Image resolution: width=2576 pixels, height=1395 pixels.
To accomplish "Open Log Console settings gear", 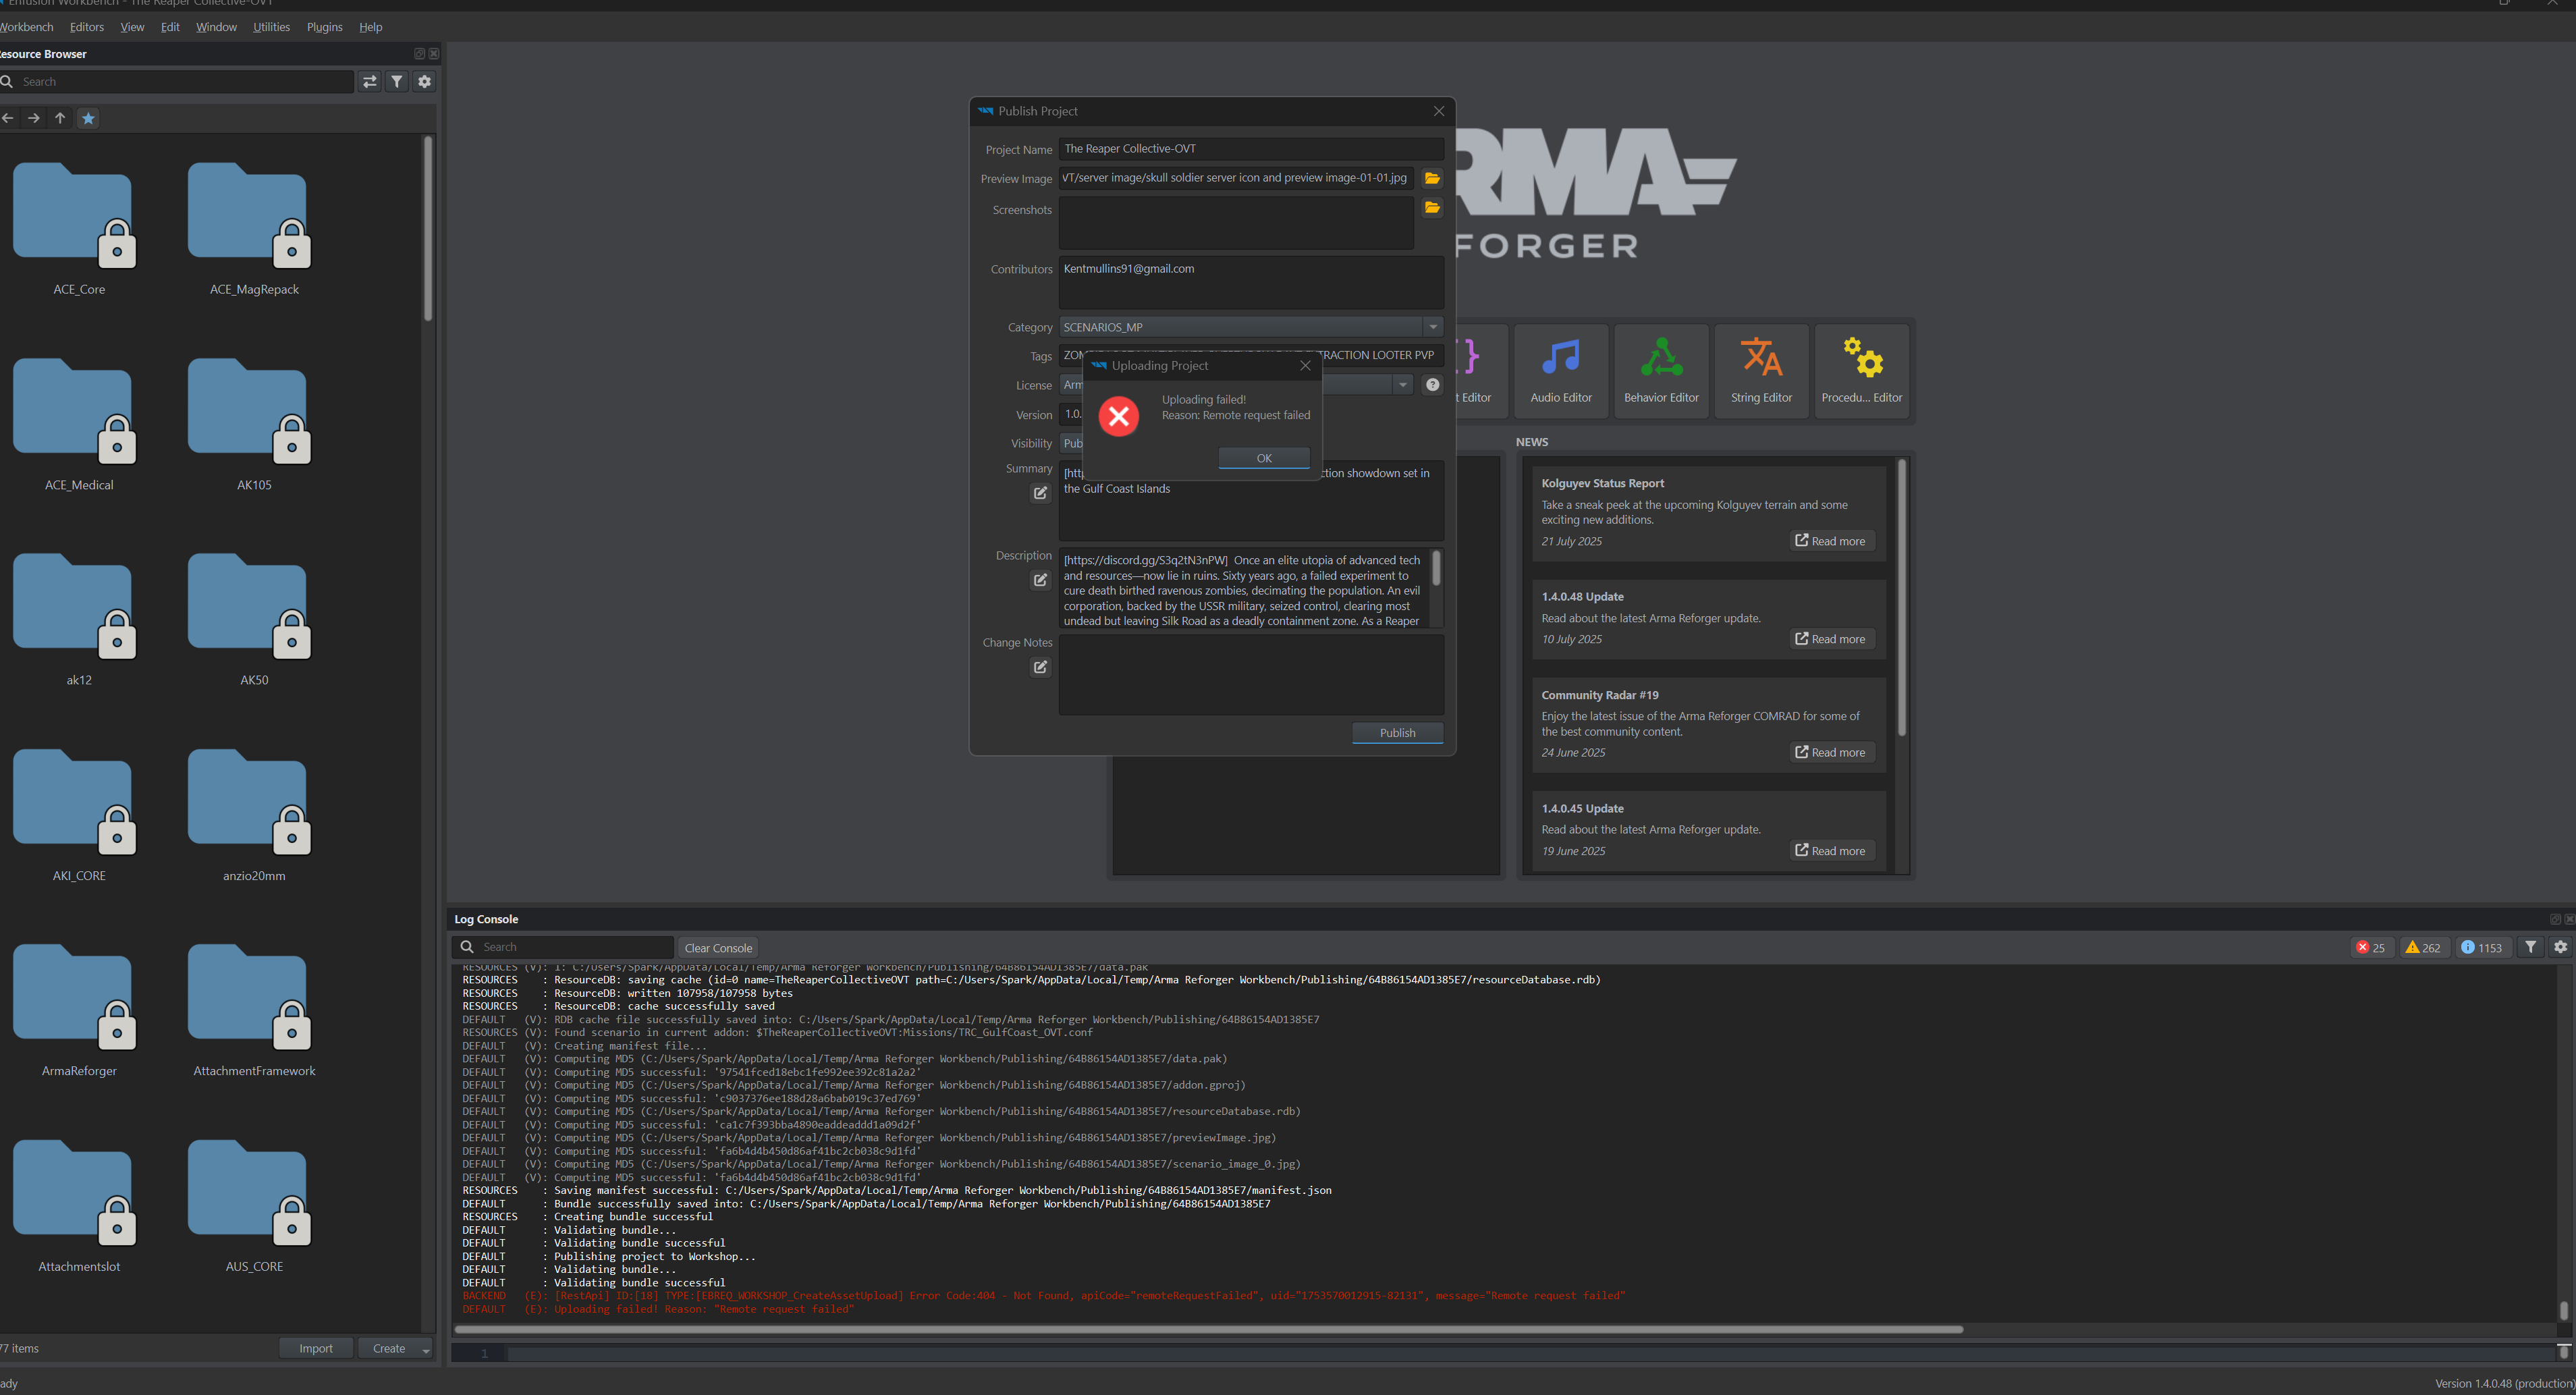I will click(x=2560, y=947).
